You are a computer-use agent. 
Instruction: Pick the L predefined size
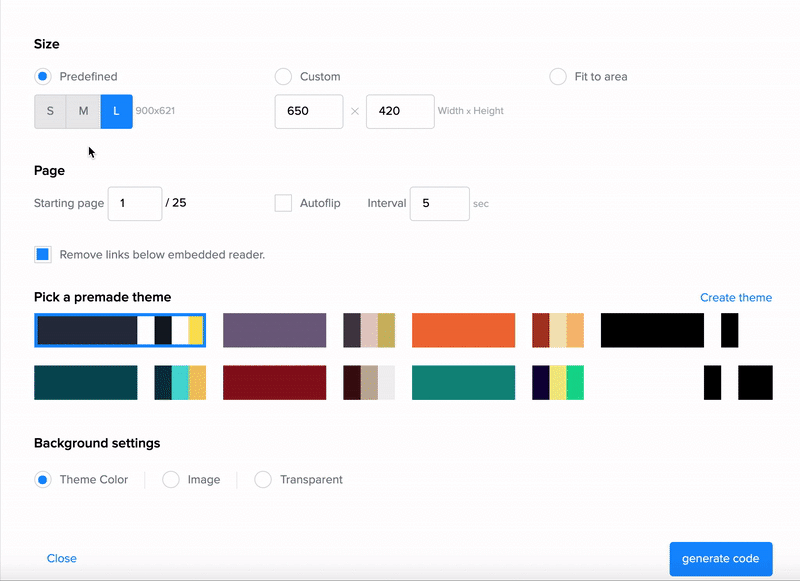click(116, 111)
